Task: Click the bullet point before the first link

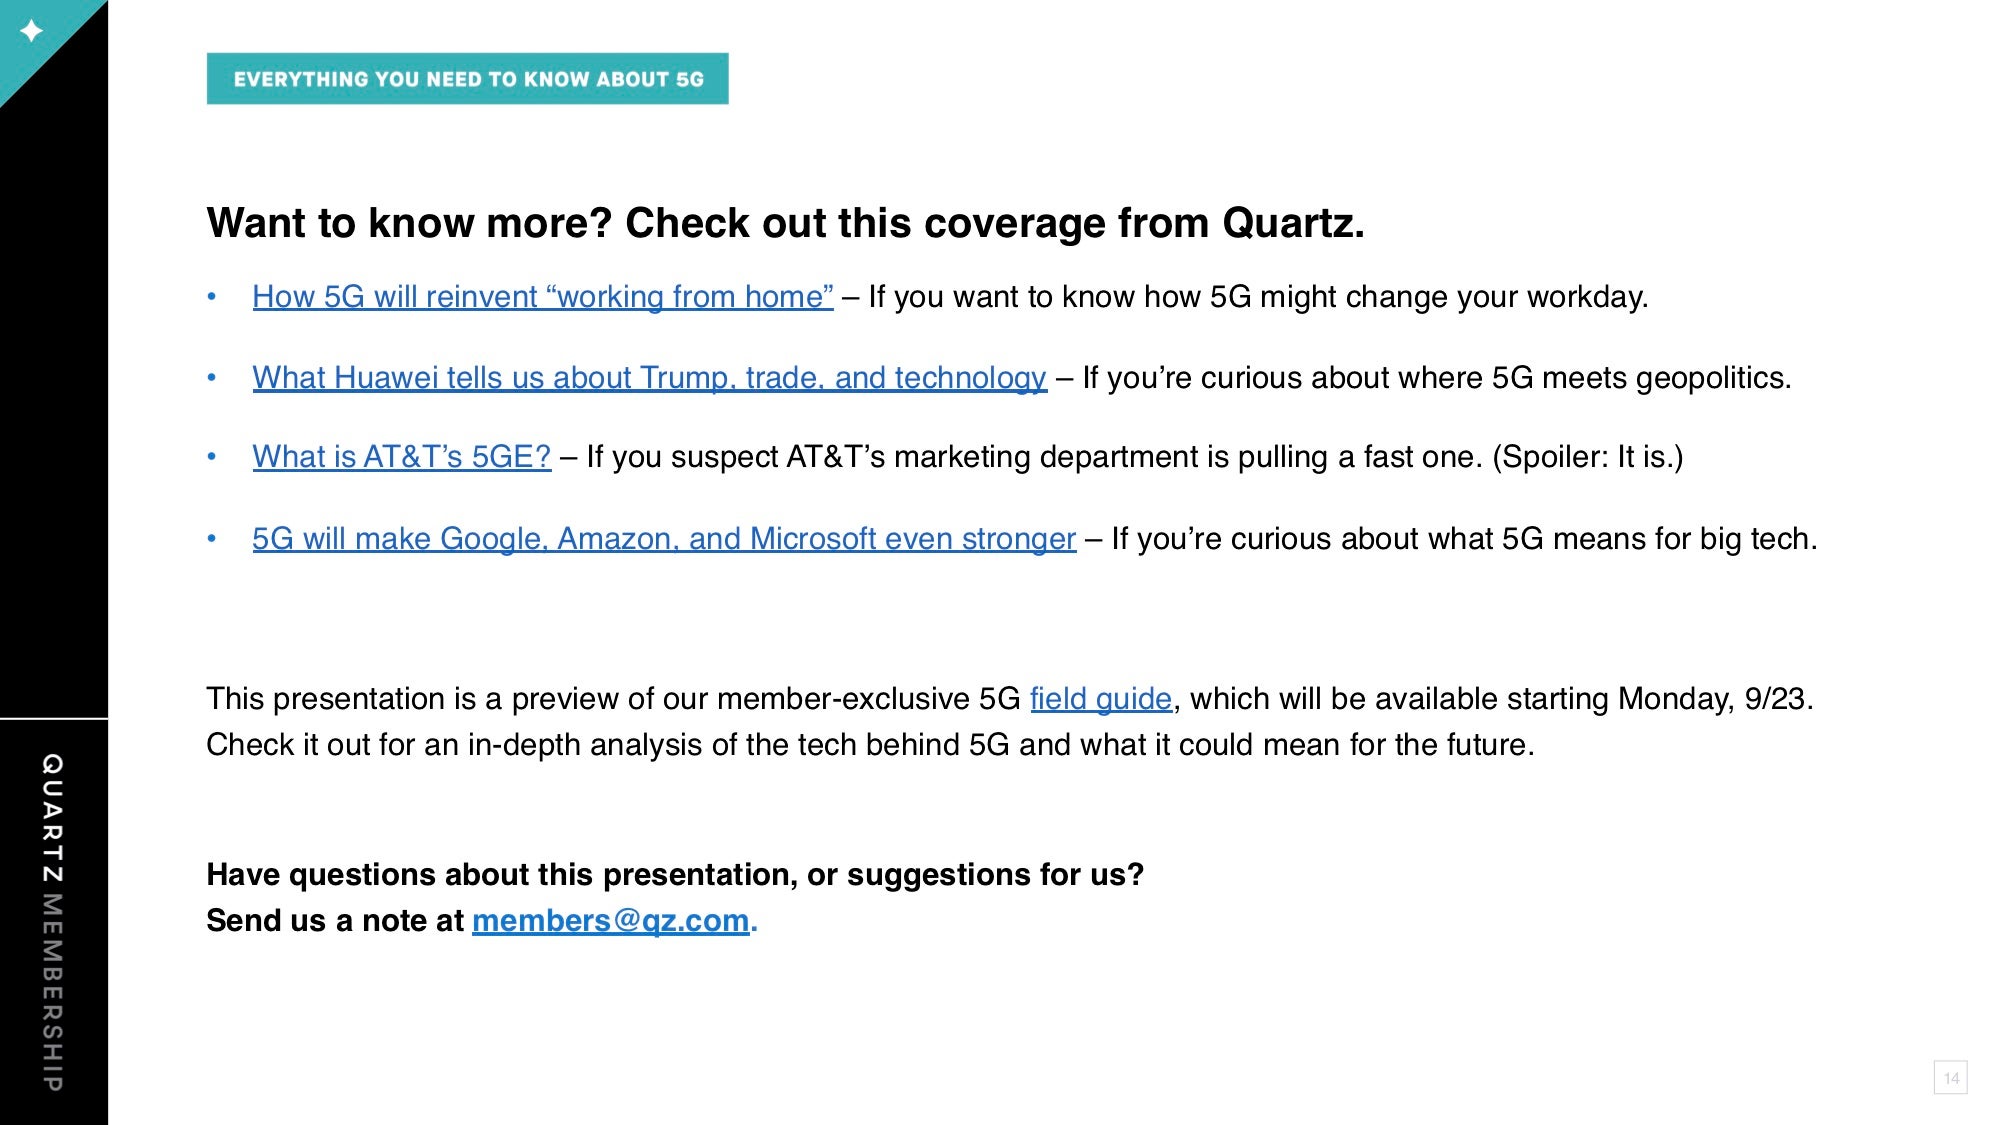Action: tap(212, 297)
